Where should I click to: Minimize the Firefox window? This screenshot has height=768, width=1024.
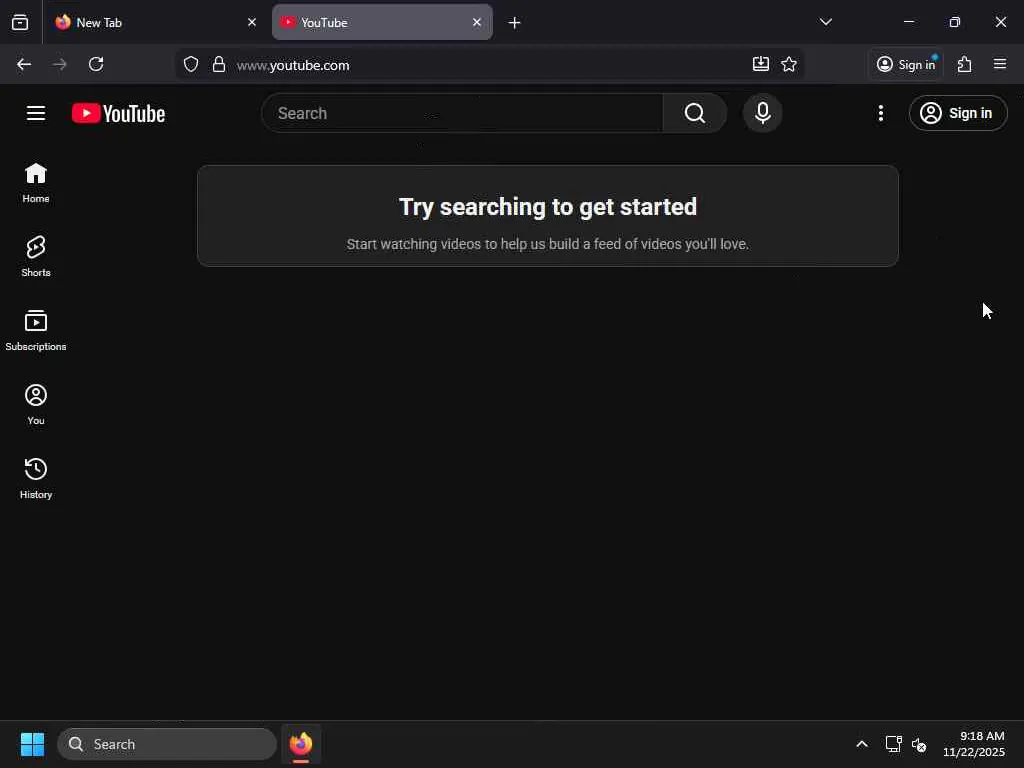[x=909, y=22]
